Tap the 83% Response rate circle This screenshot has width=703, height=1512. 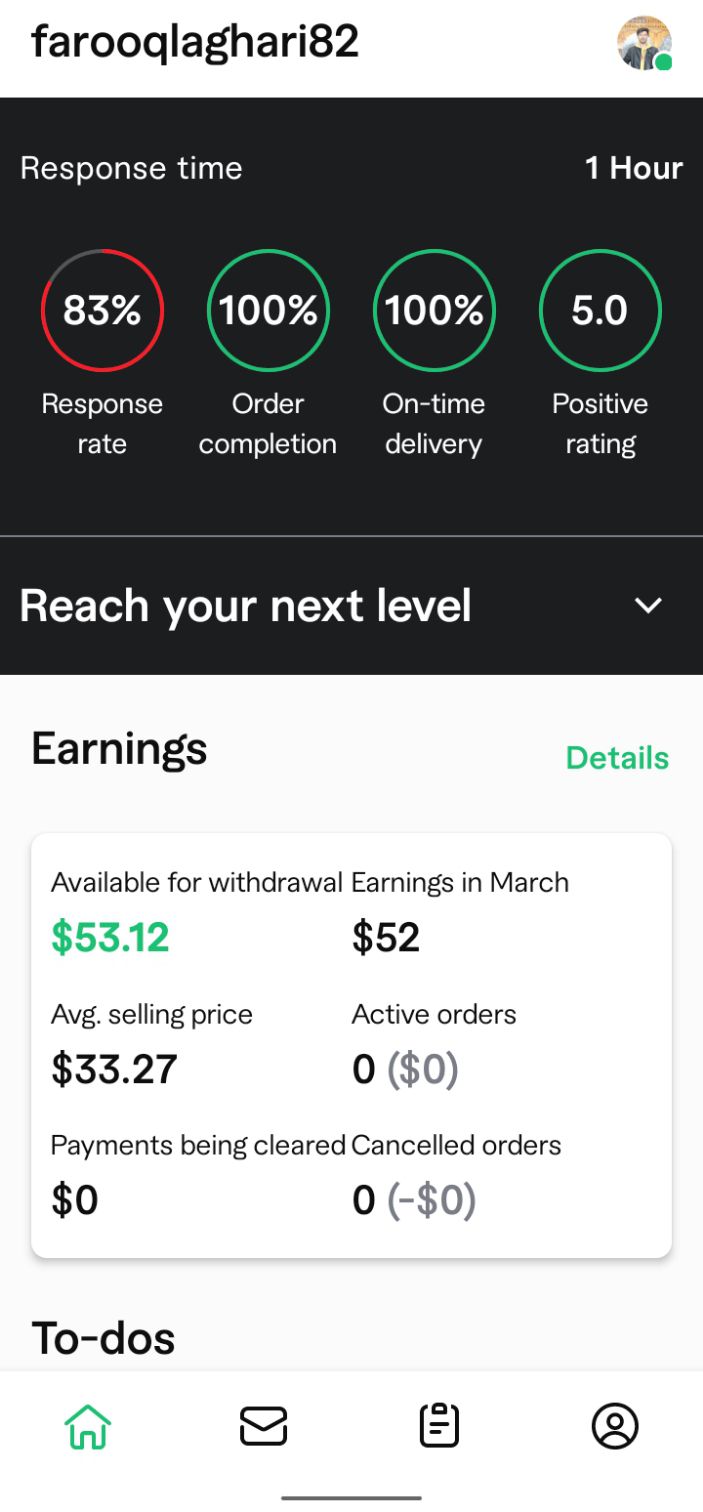(x=102, y=311)
